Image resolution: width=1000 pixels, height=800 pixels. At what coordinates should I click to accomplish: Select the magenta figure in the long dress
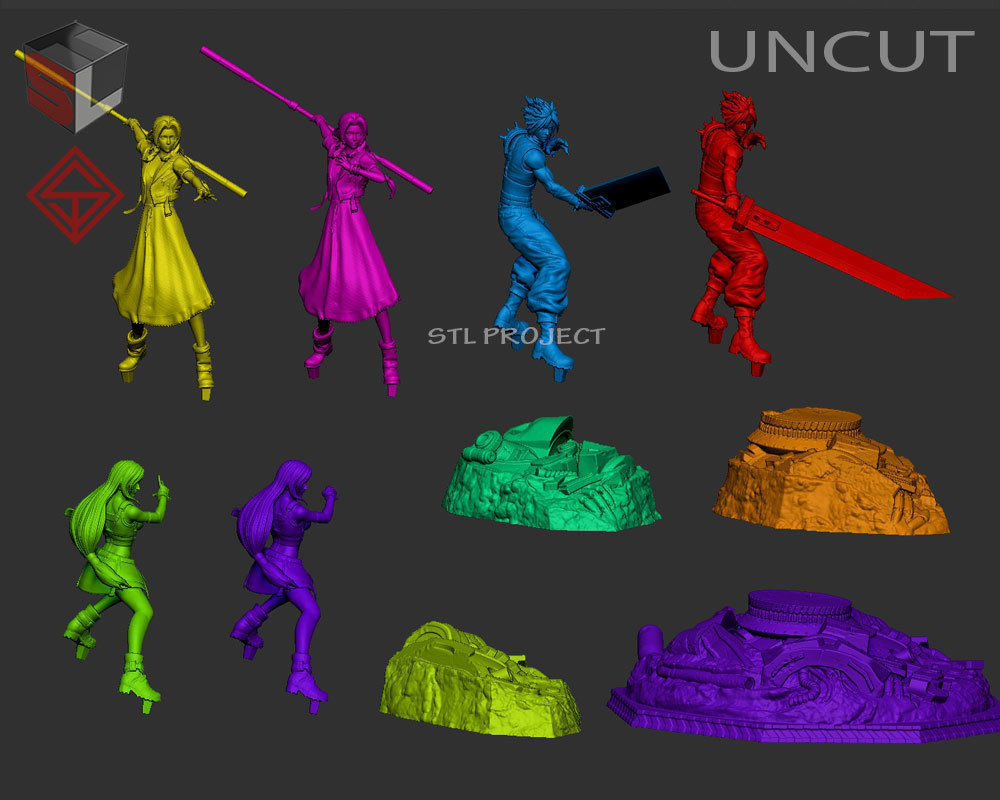[348, 255]
